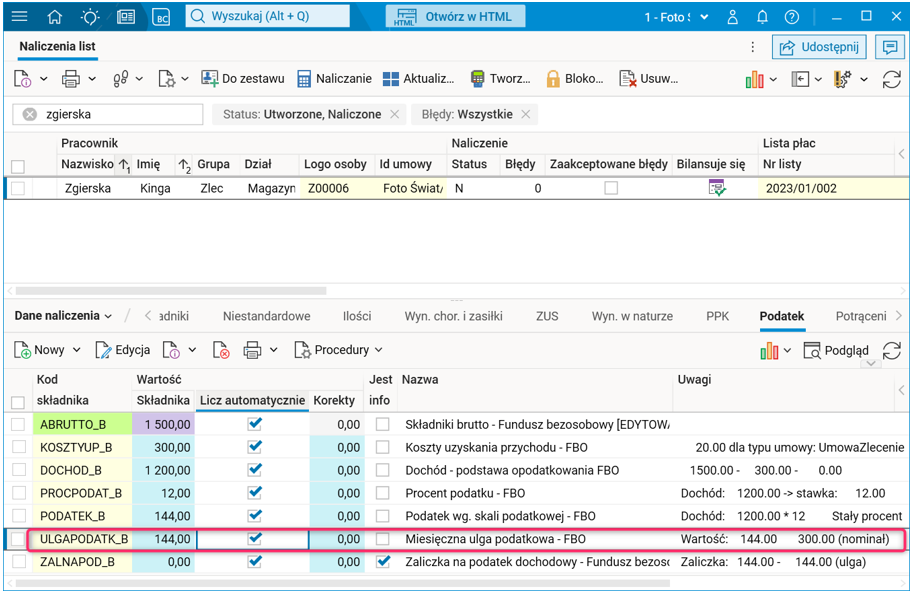Click the Blokowanie padlock icon
The width and height of the screenshot is (914, 596).
point(553,79)
